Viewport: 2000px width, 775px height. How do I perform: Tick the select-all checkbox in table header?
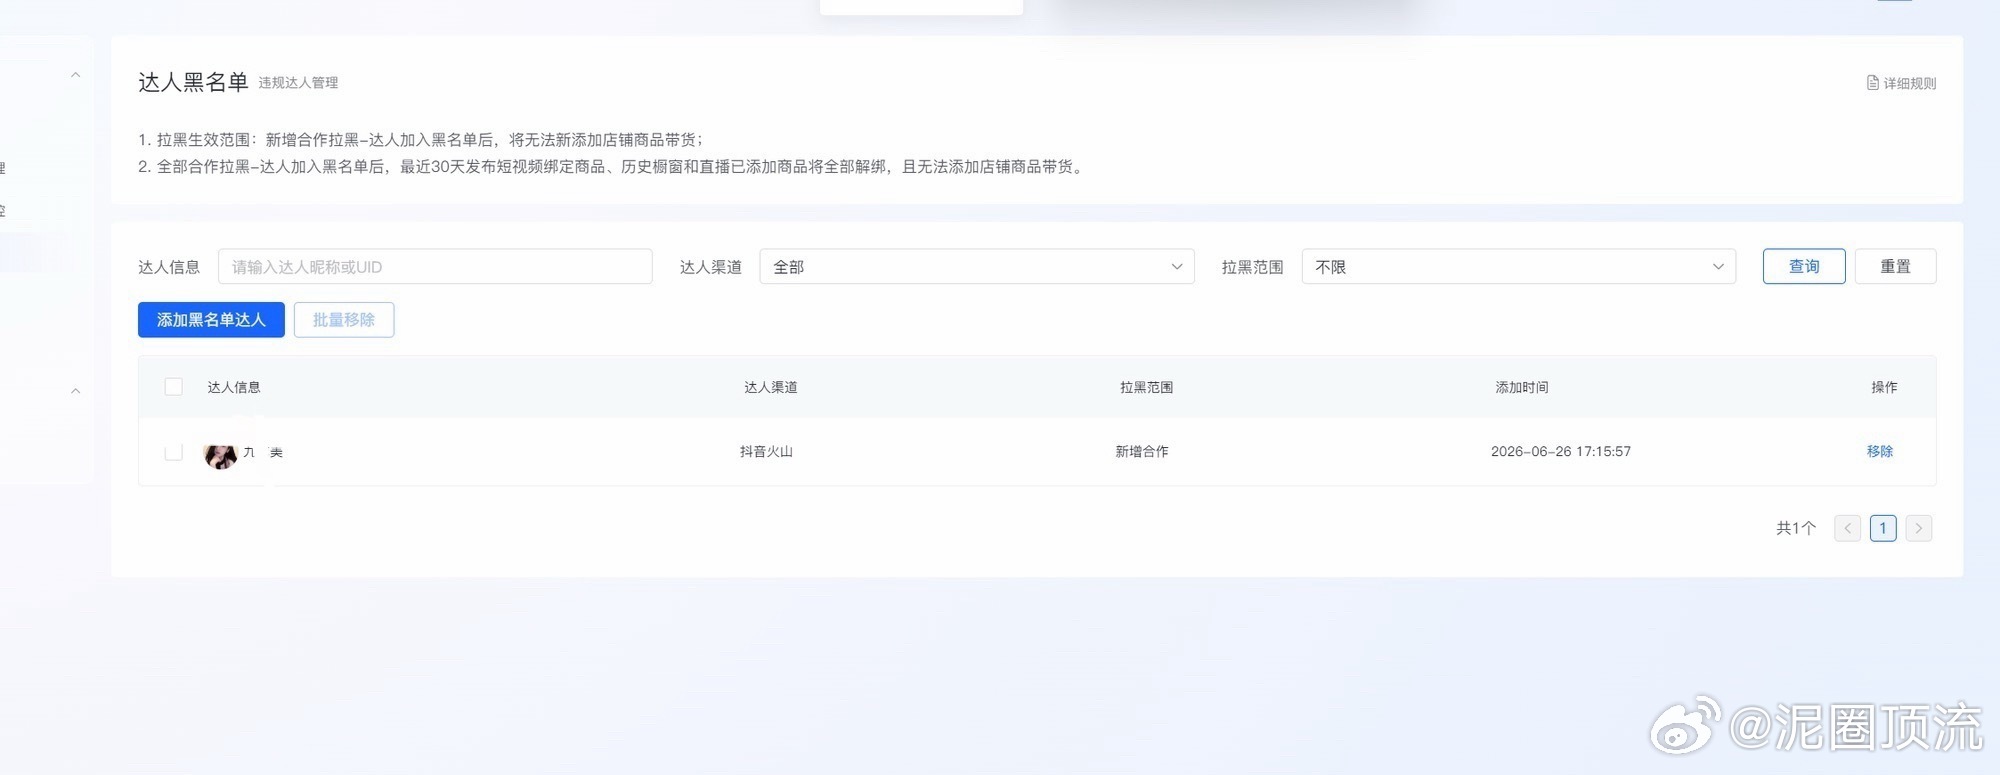click(x=174, y=387)
